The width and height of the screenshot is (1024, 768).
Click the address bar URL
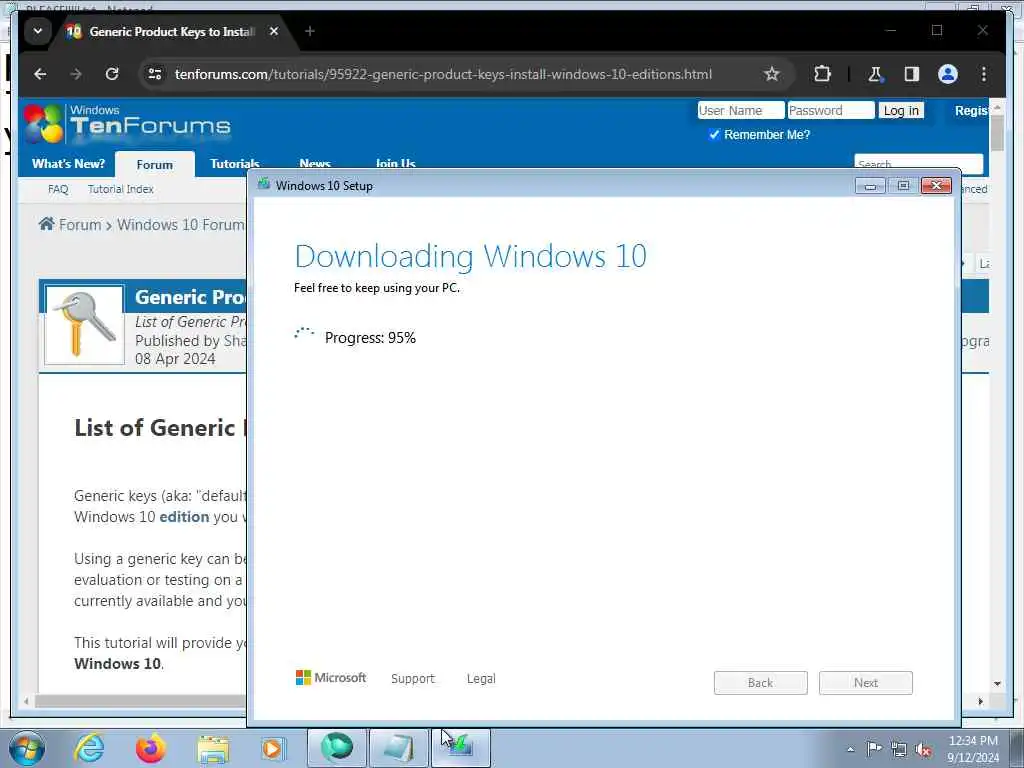[443, 74]
